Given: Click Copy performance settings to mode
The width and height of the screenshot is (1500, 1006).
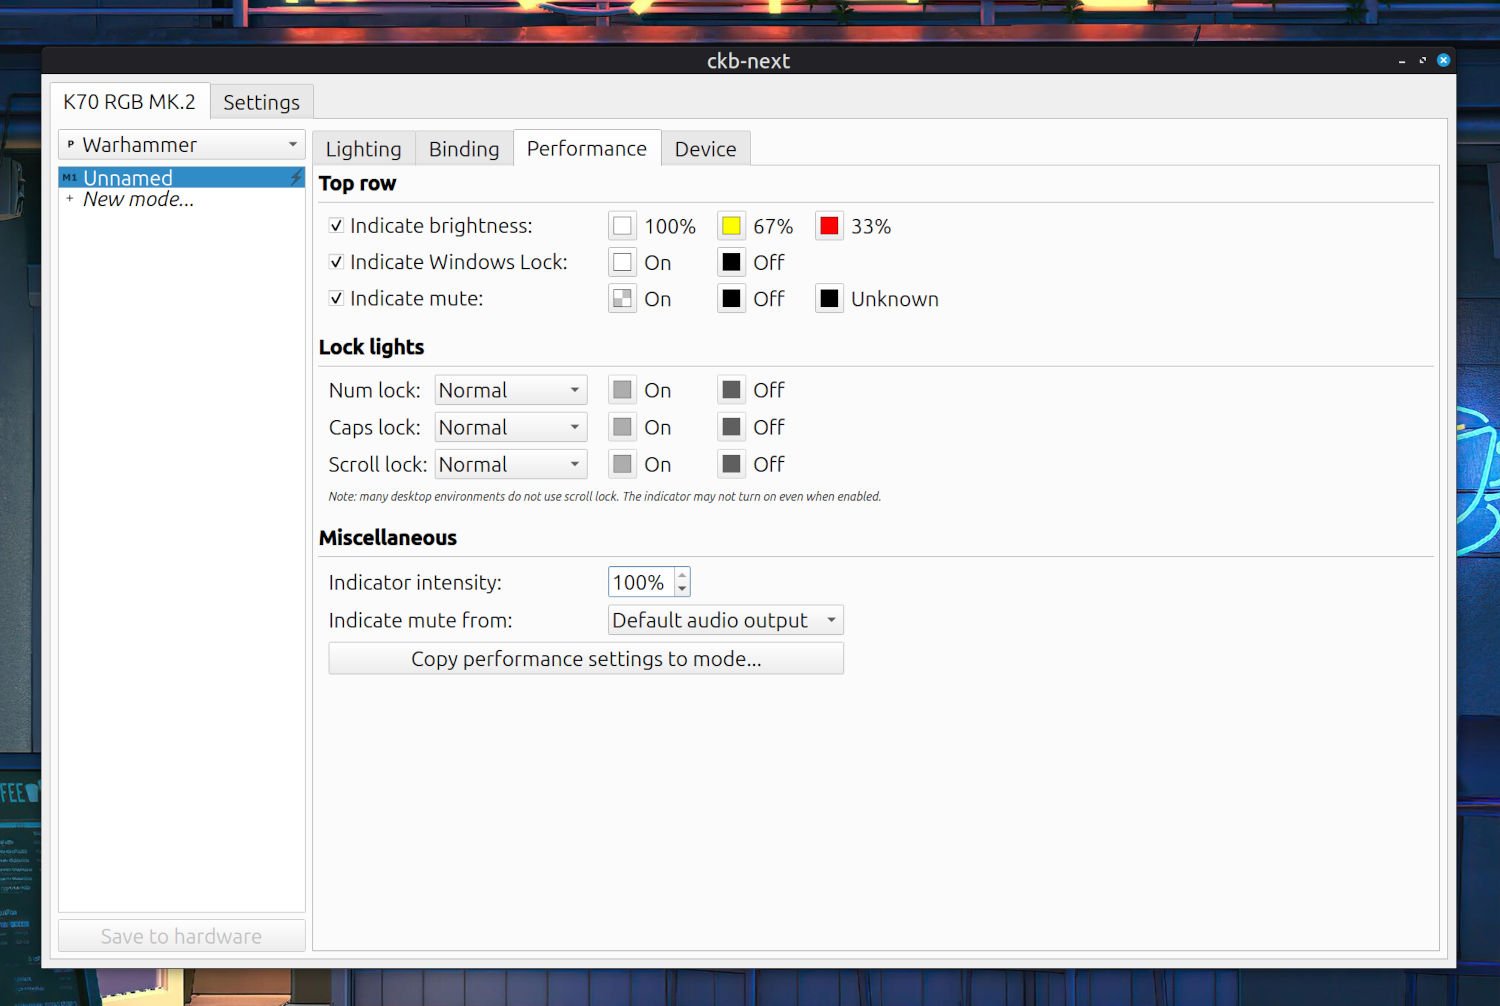Looking at the screenshot, I should pyautogui.click(x=586, y=658).
